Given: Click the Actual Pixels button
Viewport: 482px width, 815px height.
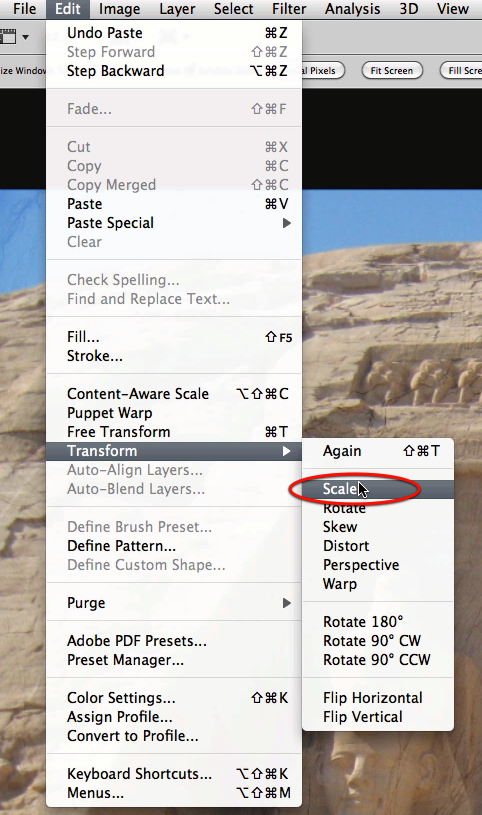Looking at the screenshot, I should 322,71.
